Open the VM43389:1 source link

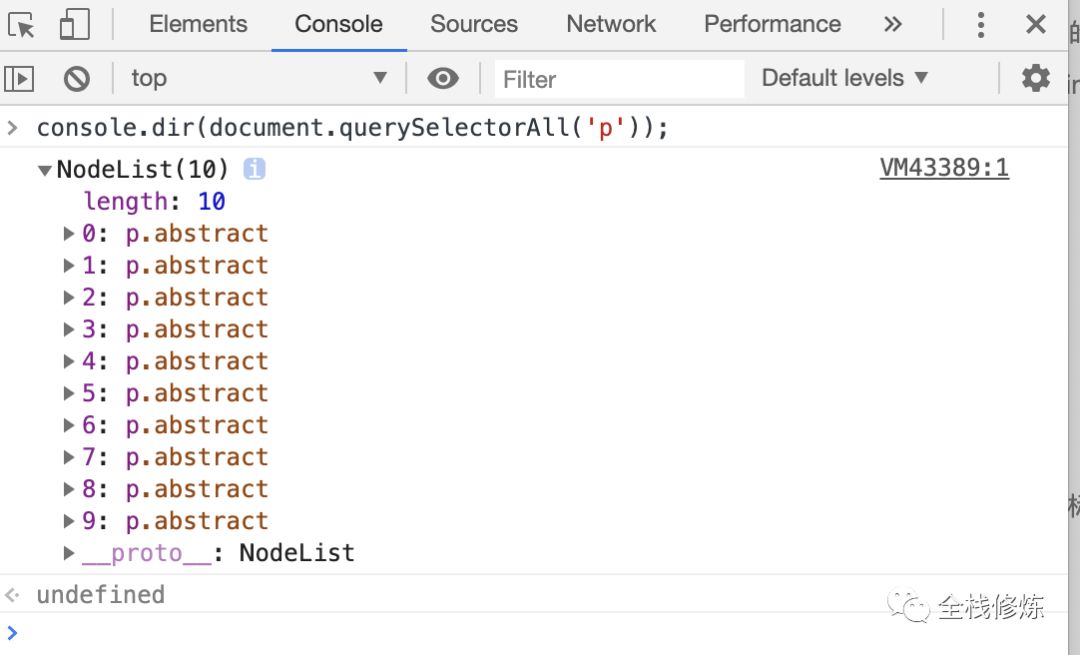tap(944, 168)
